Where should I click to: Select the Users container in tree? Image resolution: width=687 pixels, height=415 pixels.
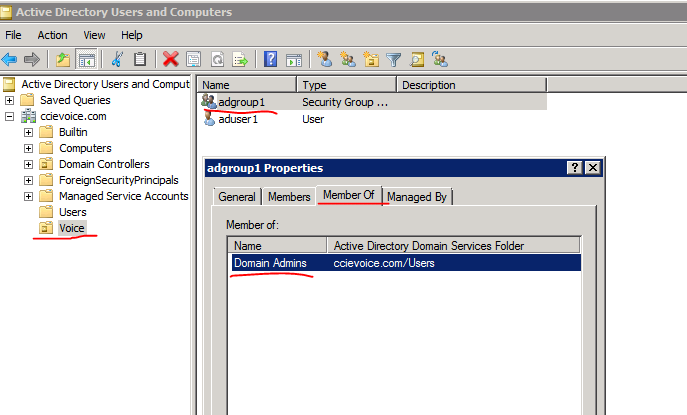[73, 212]
